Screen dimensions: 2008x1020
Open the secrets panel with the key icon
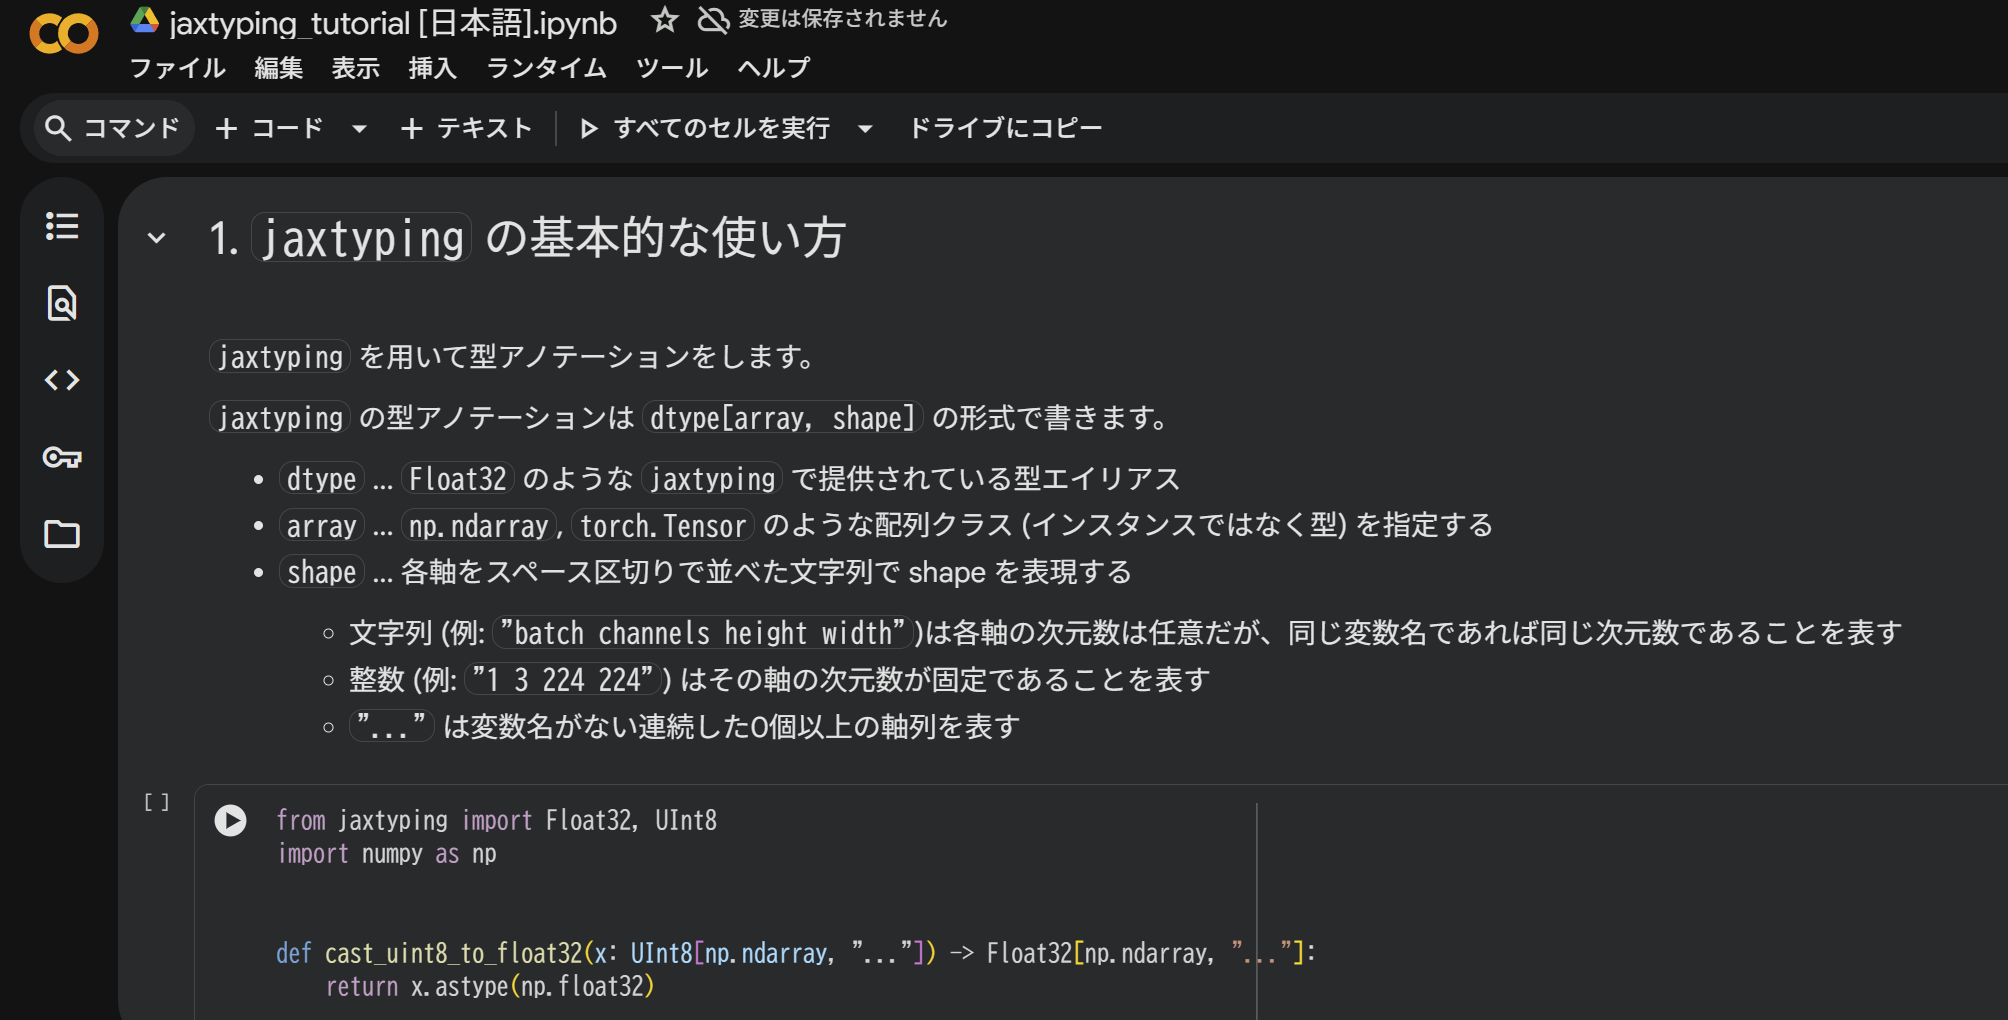coord(62,458)
